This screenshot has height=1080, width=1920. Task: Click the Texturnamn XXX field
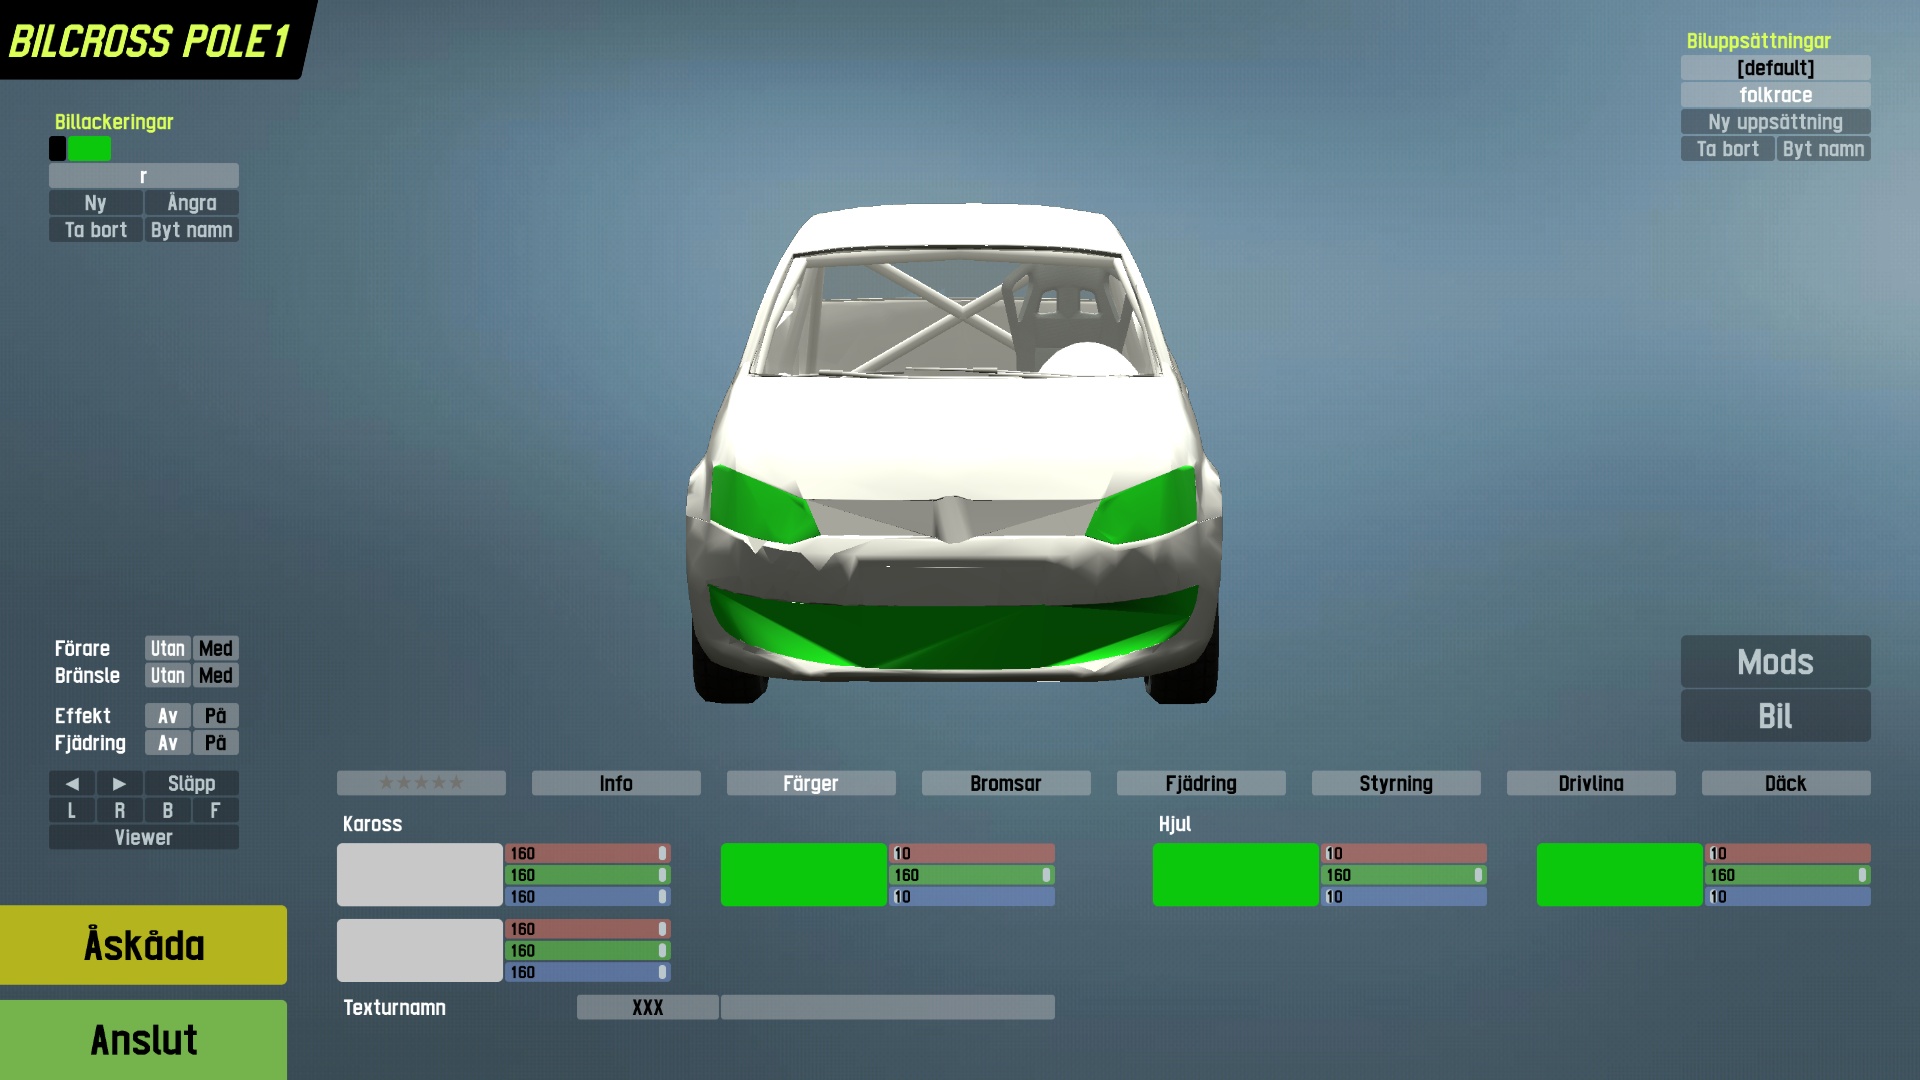[647, 1008]
